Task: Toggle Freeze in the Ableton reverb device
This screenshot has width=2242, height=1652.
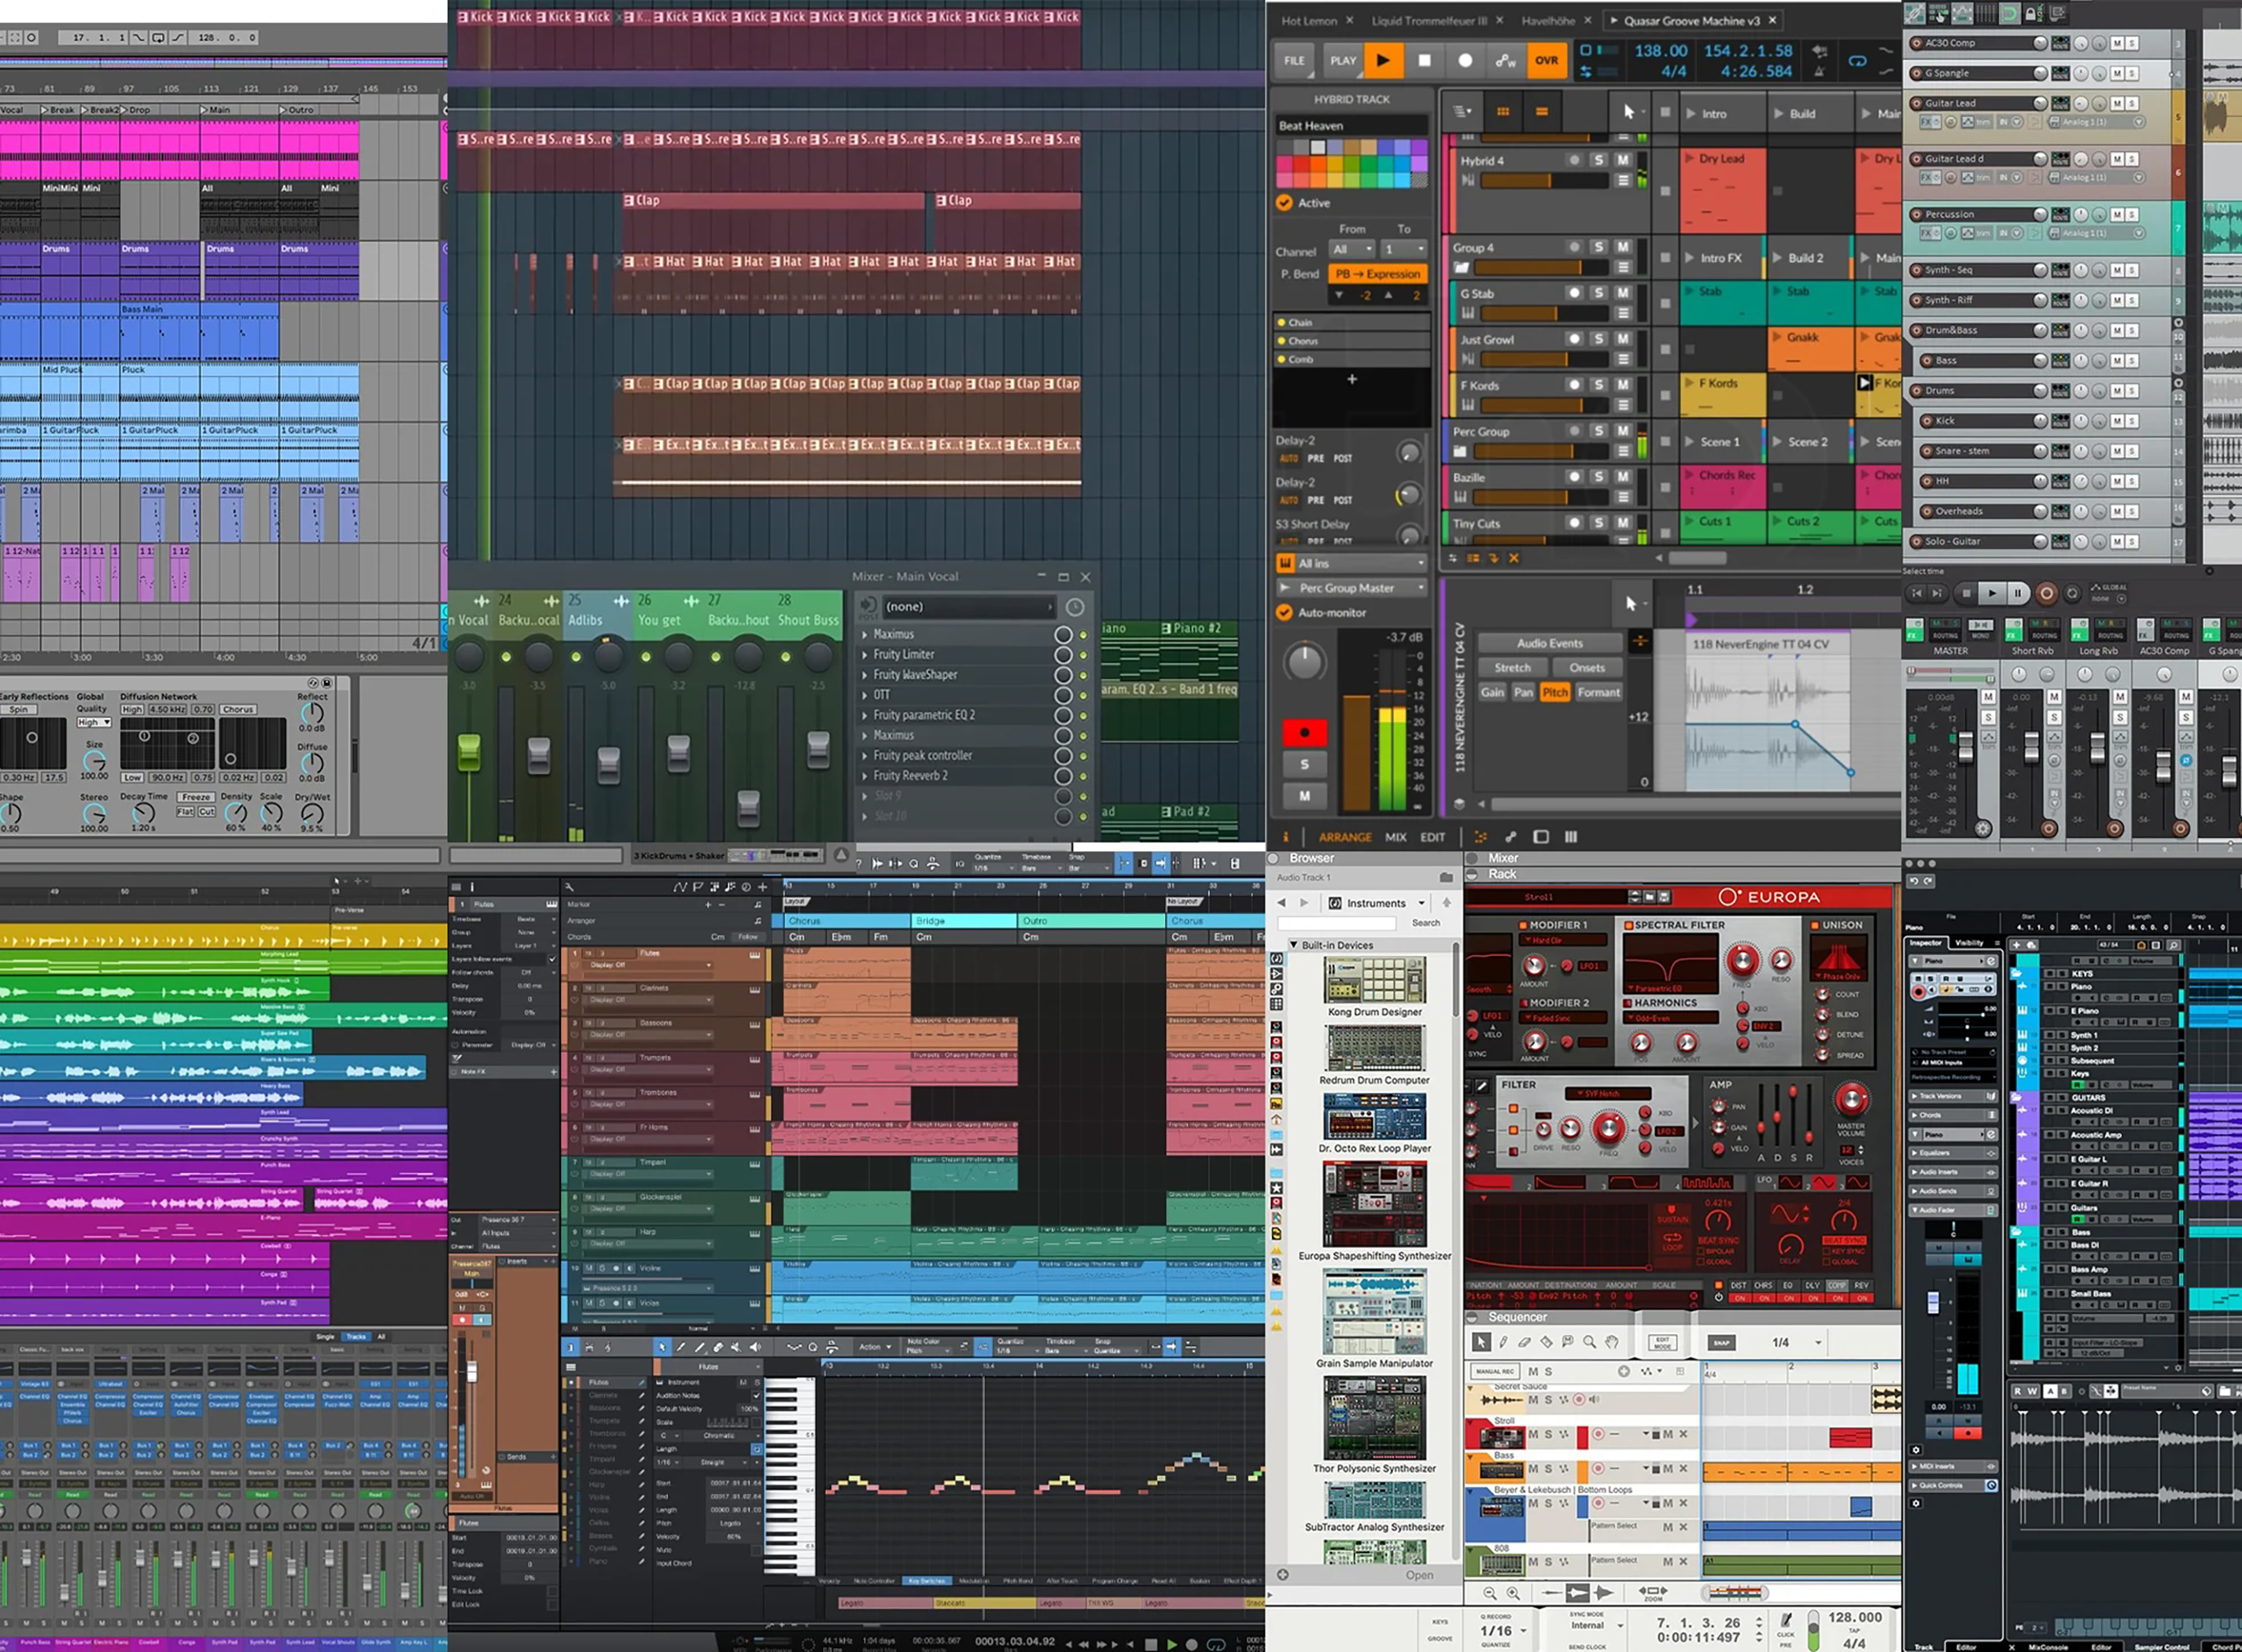Action: point(196,797)
